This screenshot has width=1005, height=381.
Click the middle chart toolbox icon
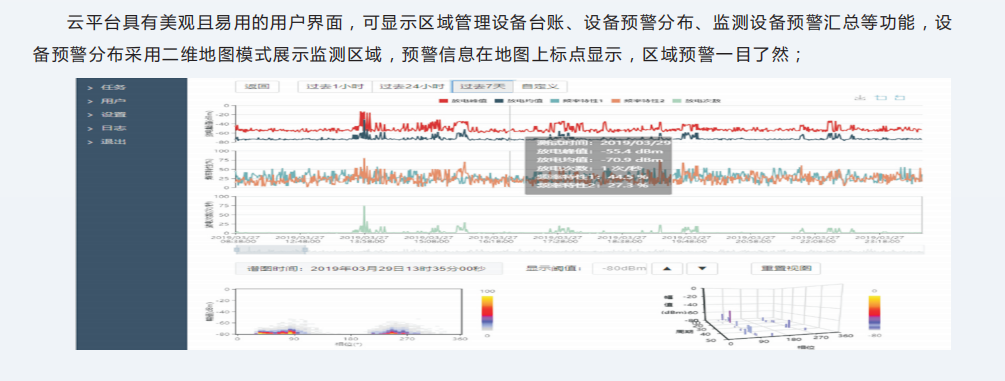click(881, 97)
